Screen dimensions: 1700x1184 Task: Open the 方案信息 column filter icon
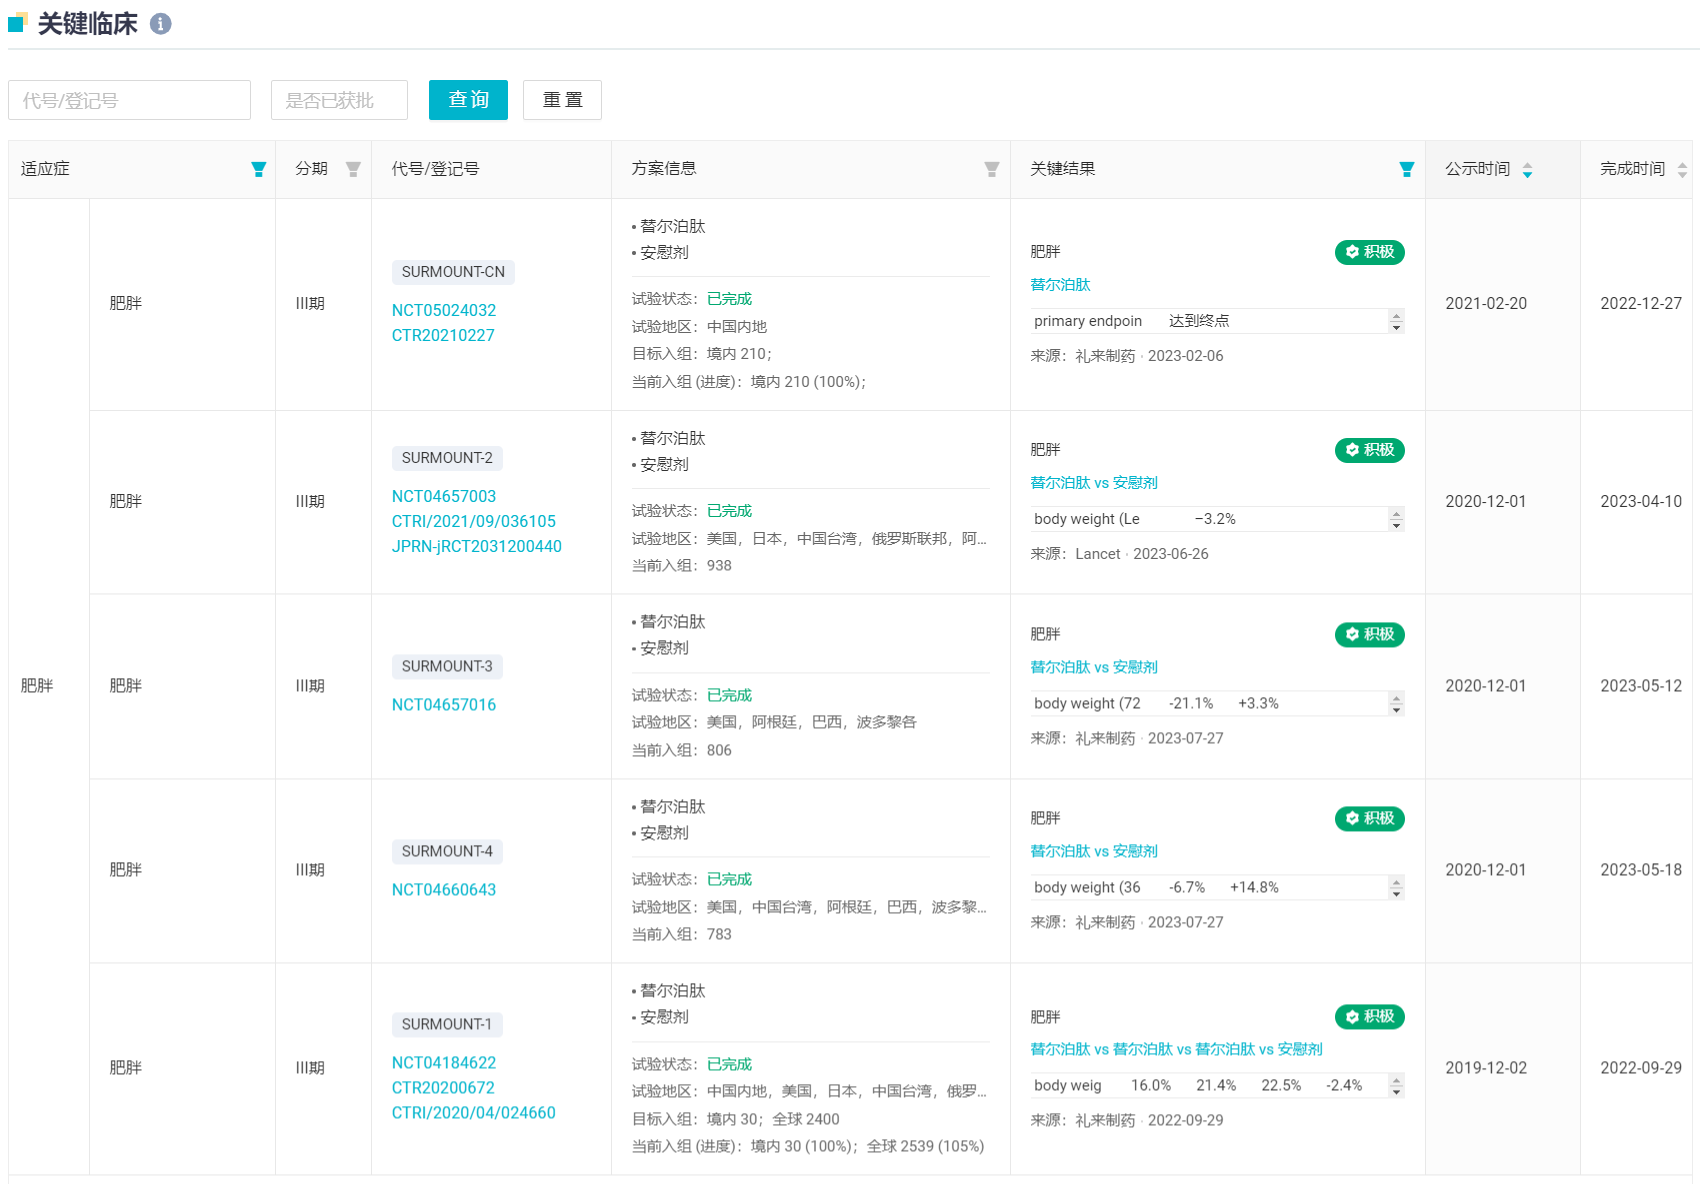991,170
